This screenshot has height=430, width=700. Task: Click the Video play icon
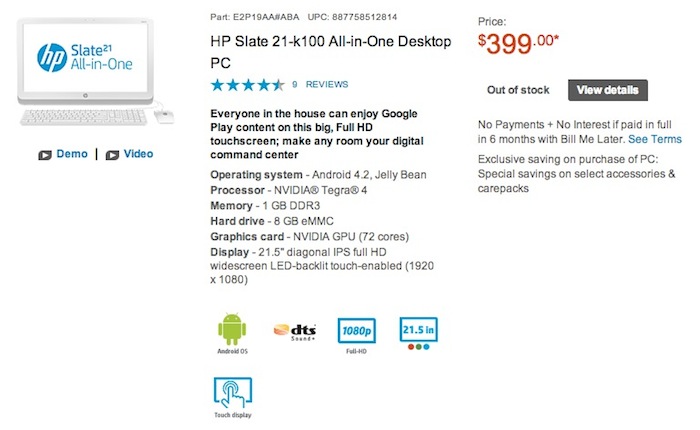(112, 155)
